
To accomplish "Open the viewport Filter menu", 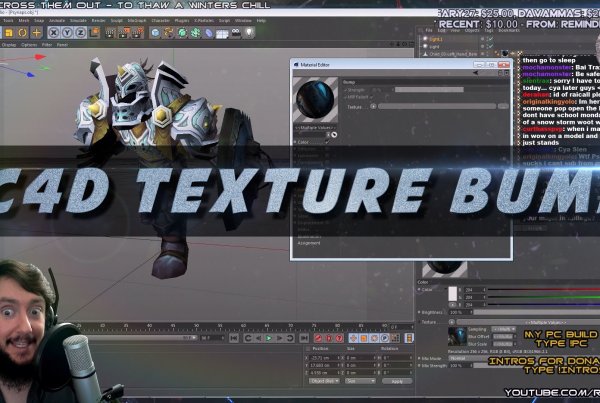I will click(x=47, y=45).
